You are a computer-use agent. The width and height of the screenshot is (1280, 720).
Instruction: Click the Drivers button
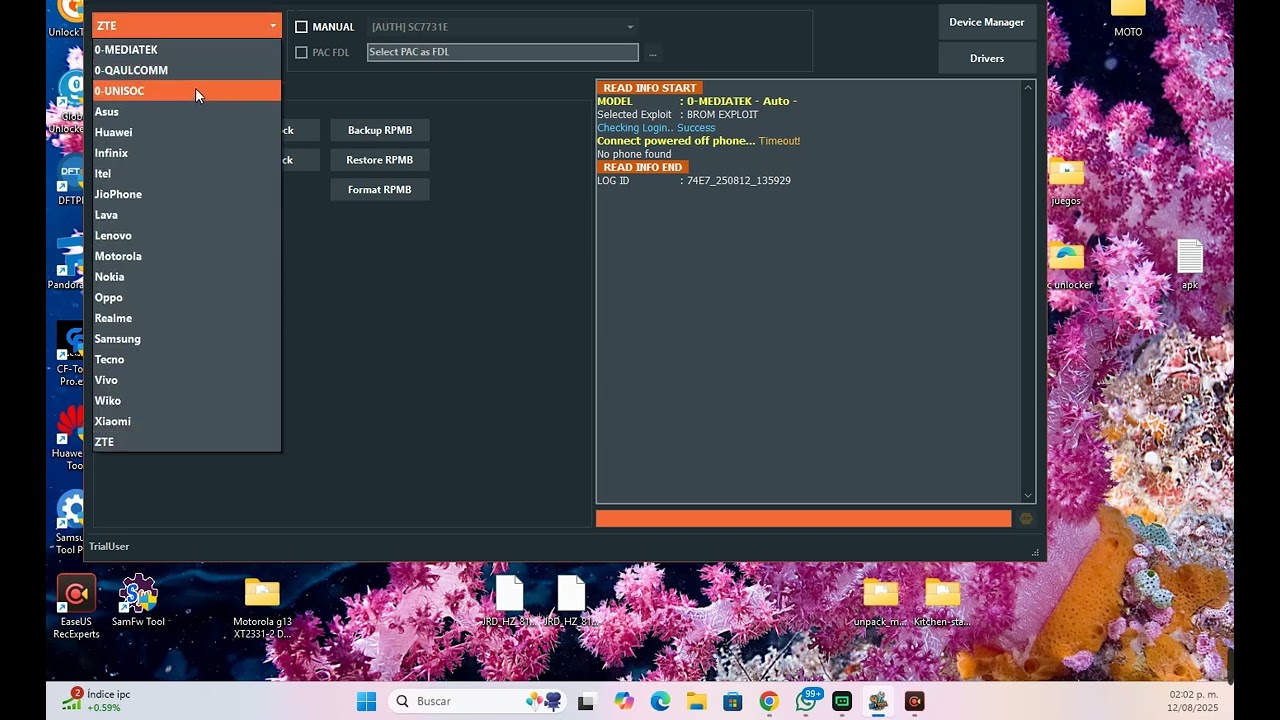(986, 58)
